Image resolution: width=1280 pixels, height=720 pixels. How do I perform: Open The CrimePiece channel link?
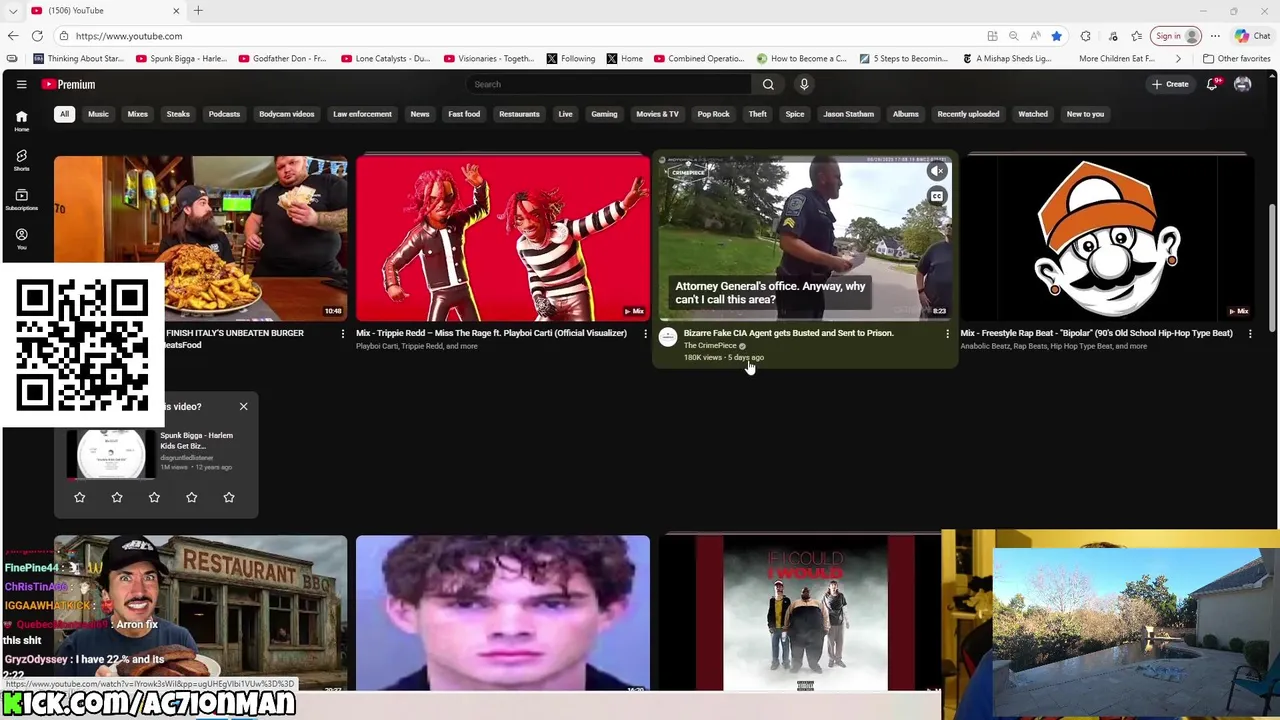click(x=710, y=346)
